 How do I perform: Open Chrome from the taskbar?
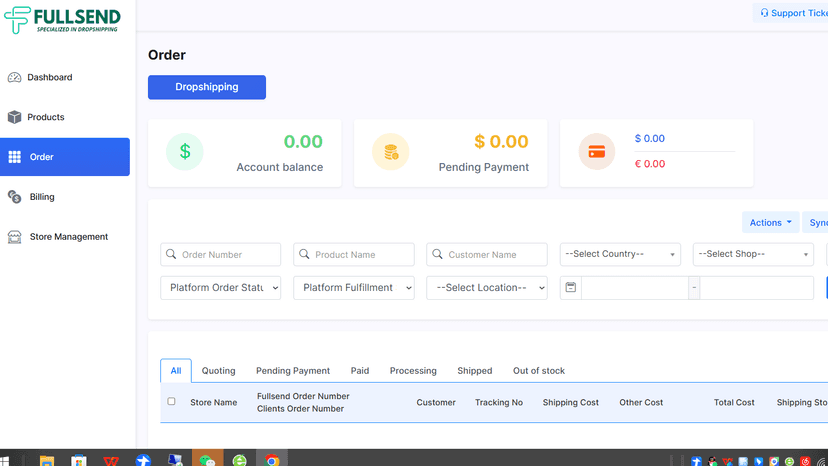click(272, 460)
